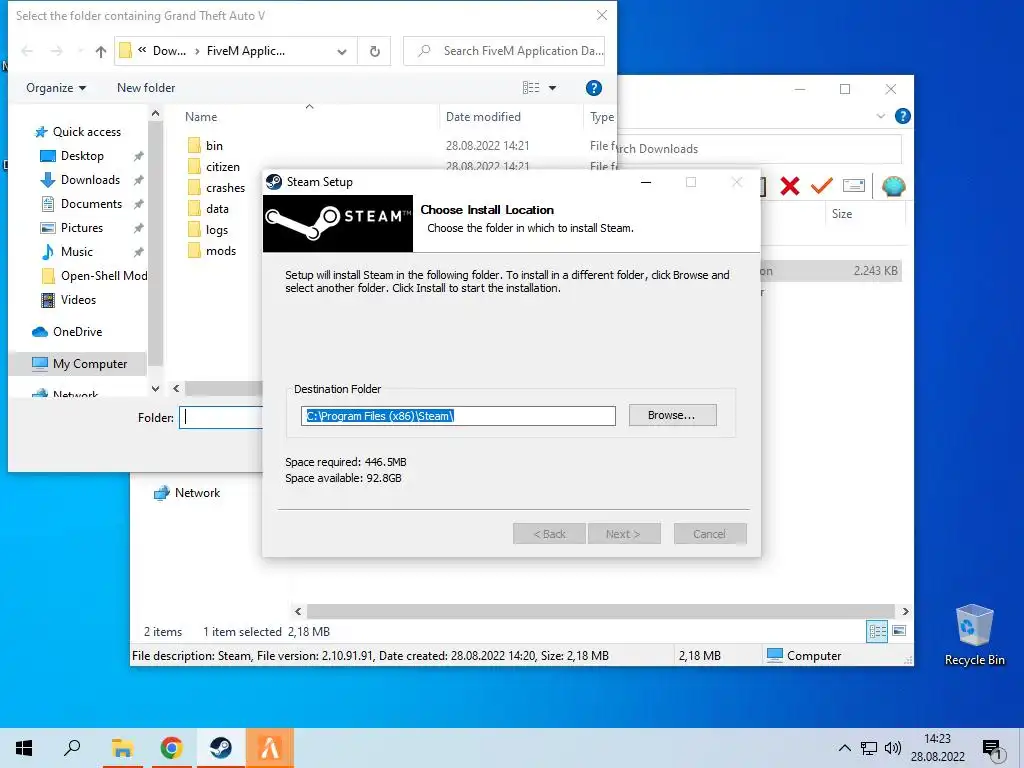Screen dimensions: 1024x768
Task: Go to Desktop in the sidebar
Action: point(82,156)
